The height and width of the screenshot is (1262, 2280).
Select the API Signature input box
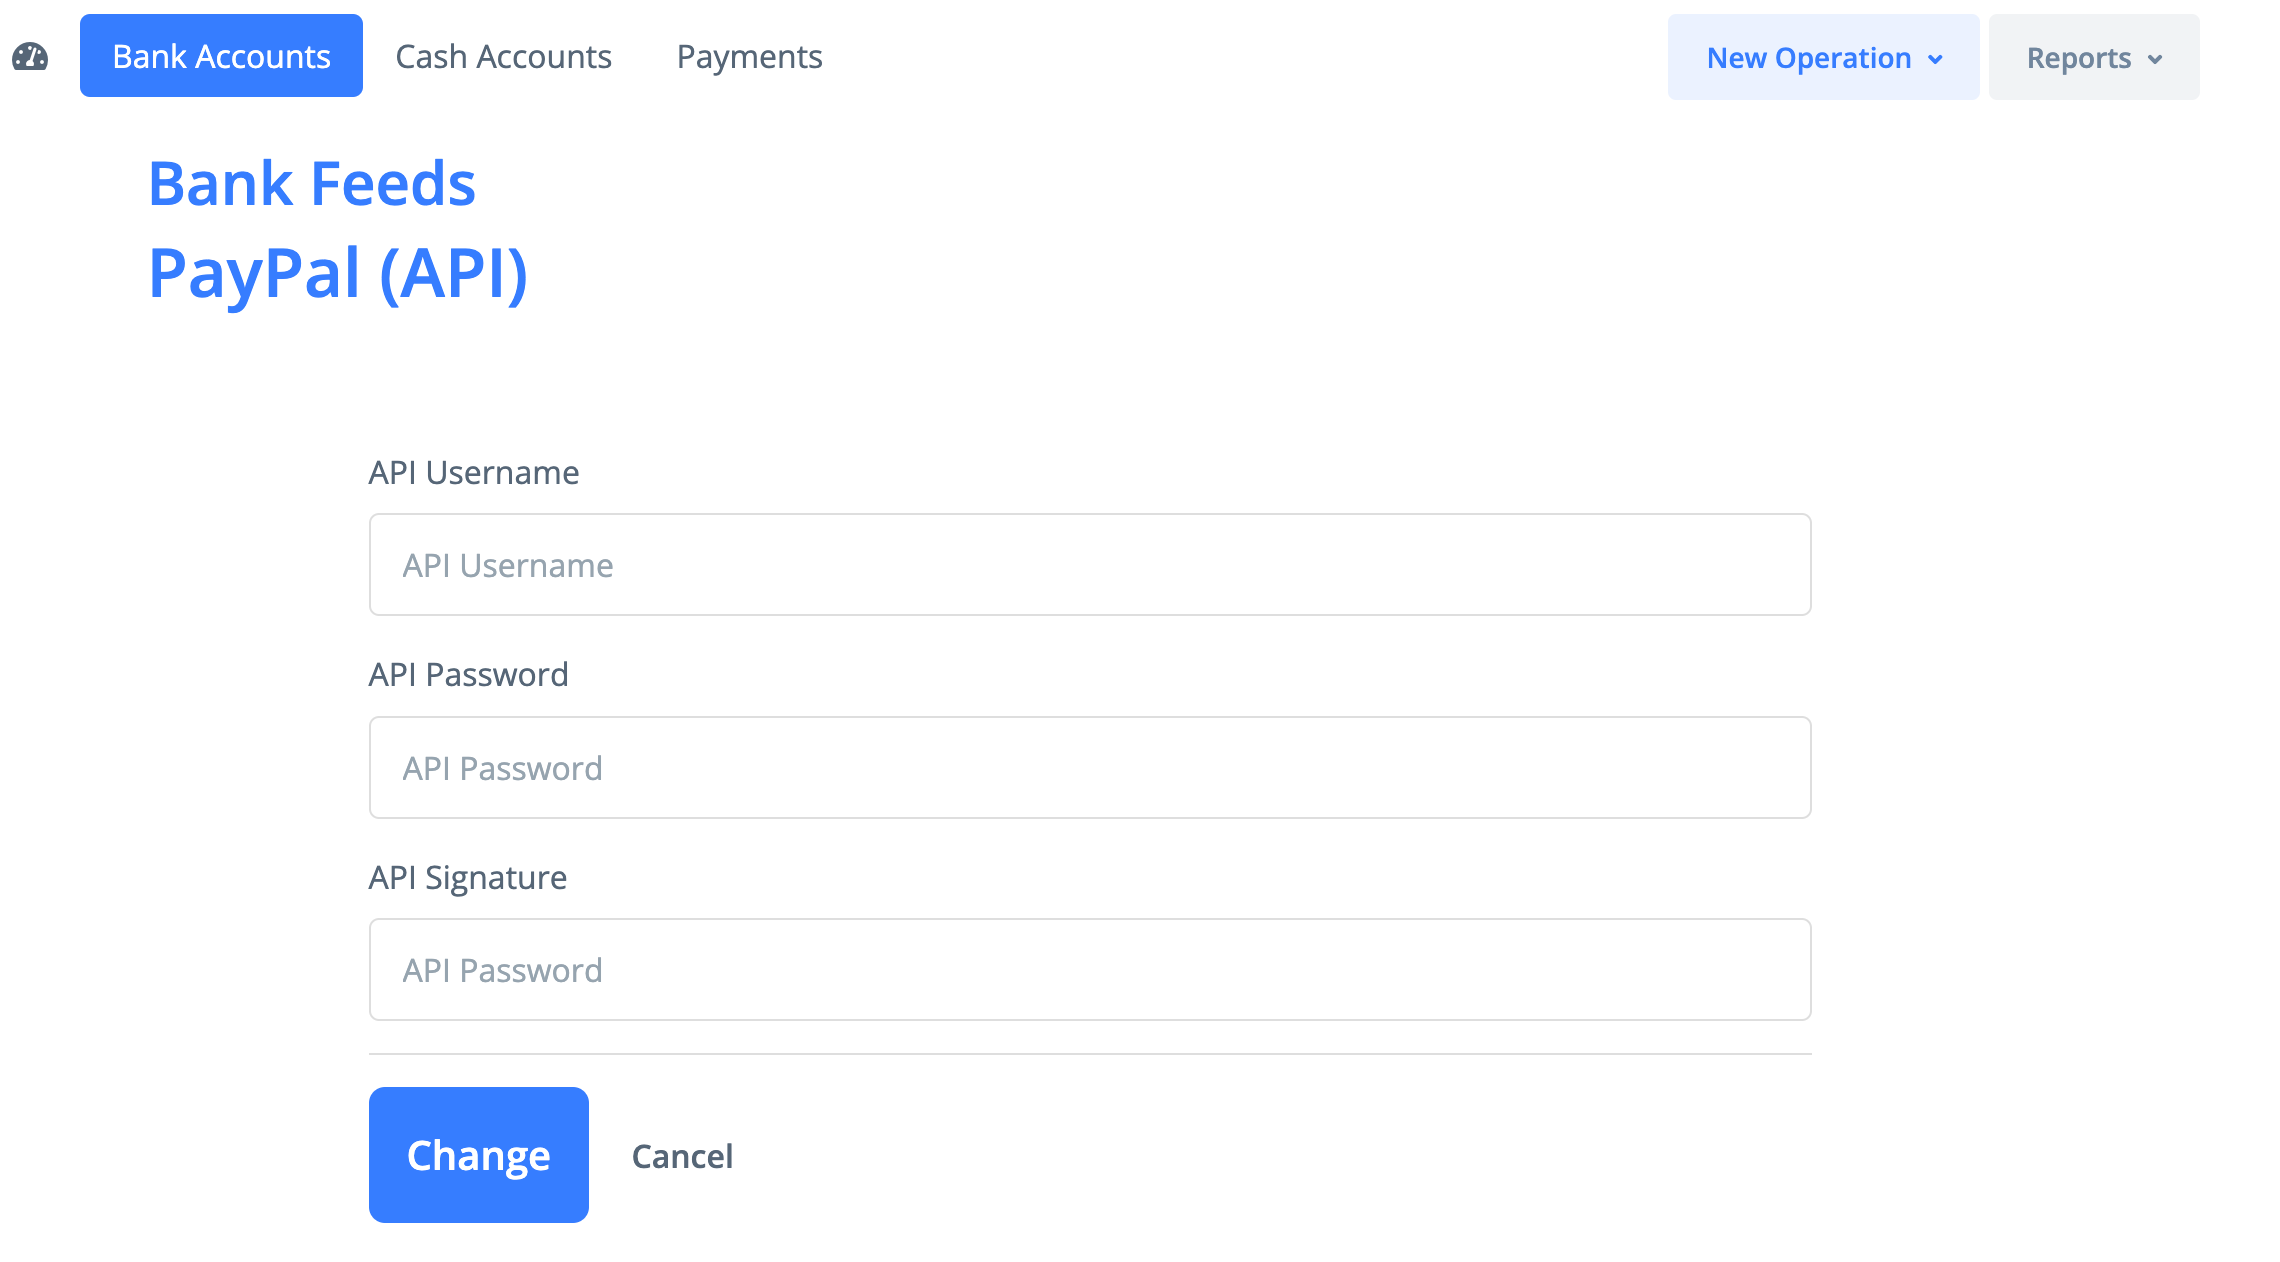[1089, 970]
